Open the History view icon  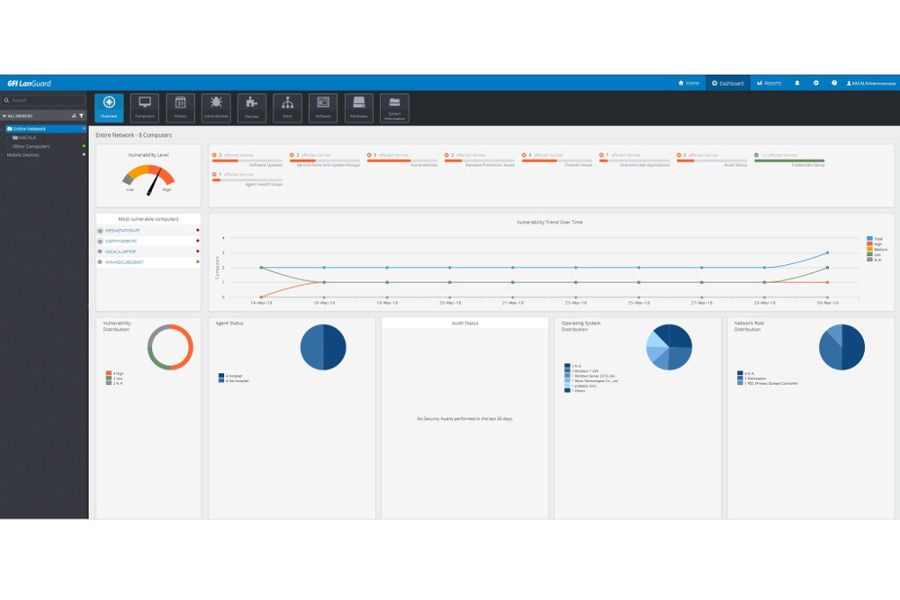click(180, 108)
